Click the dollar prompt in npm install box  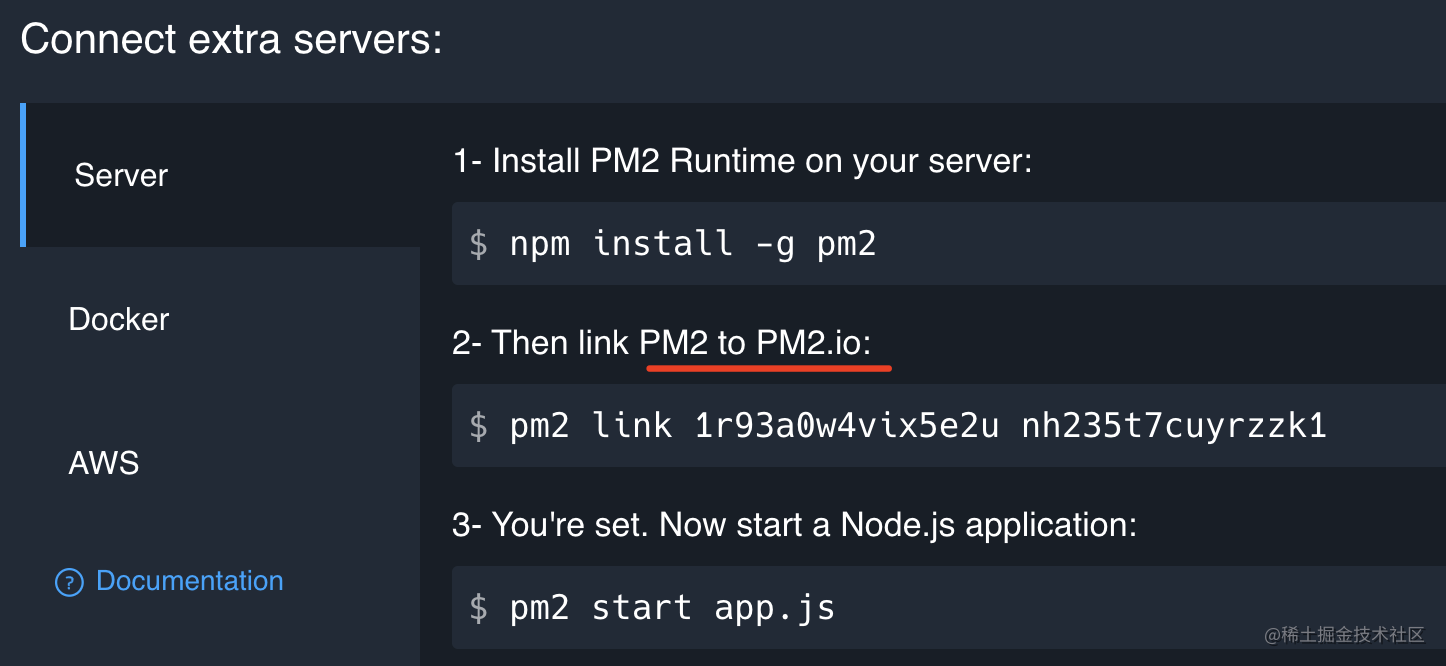tap(477, 243)
